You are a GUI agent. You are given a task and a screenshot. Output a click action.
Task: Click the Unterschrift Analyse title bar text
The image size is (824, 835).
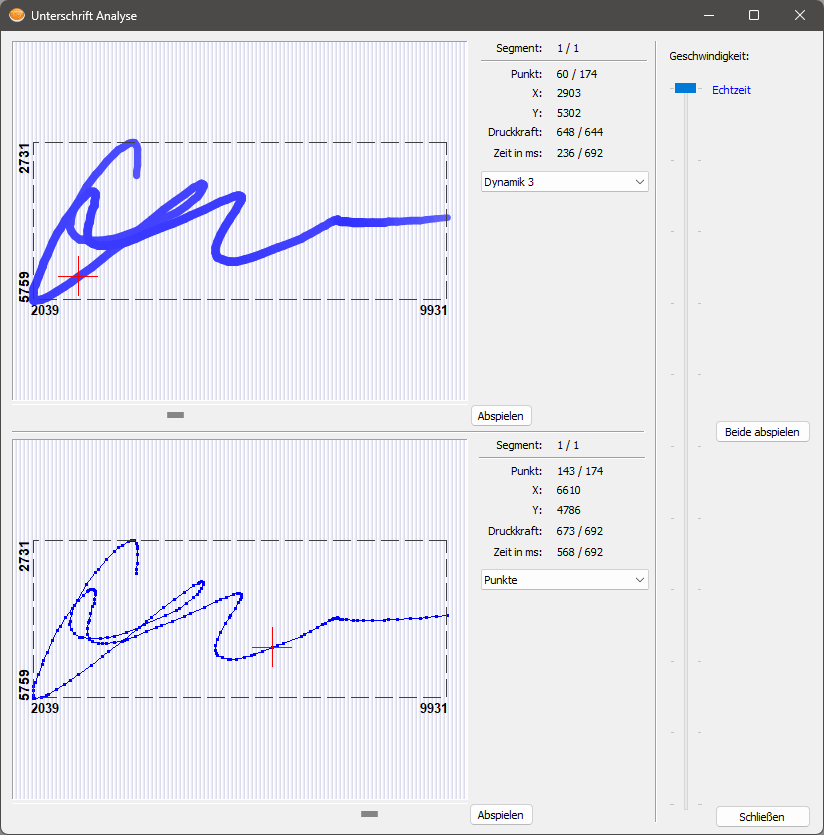(x=85, y=16)
